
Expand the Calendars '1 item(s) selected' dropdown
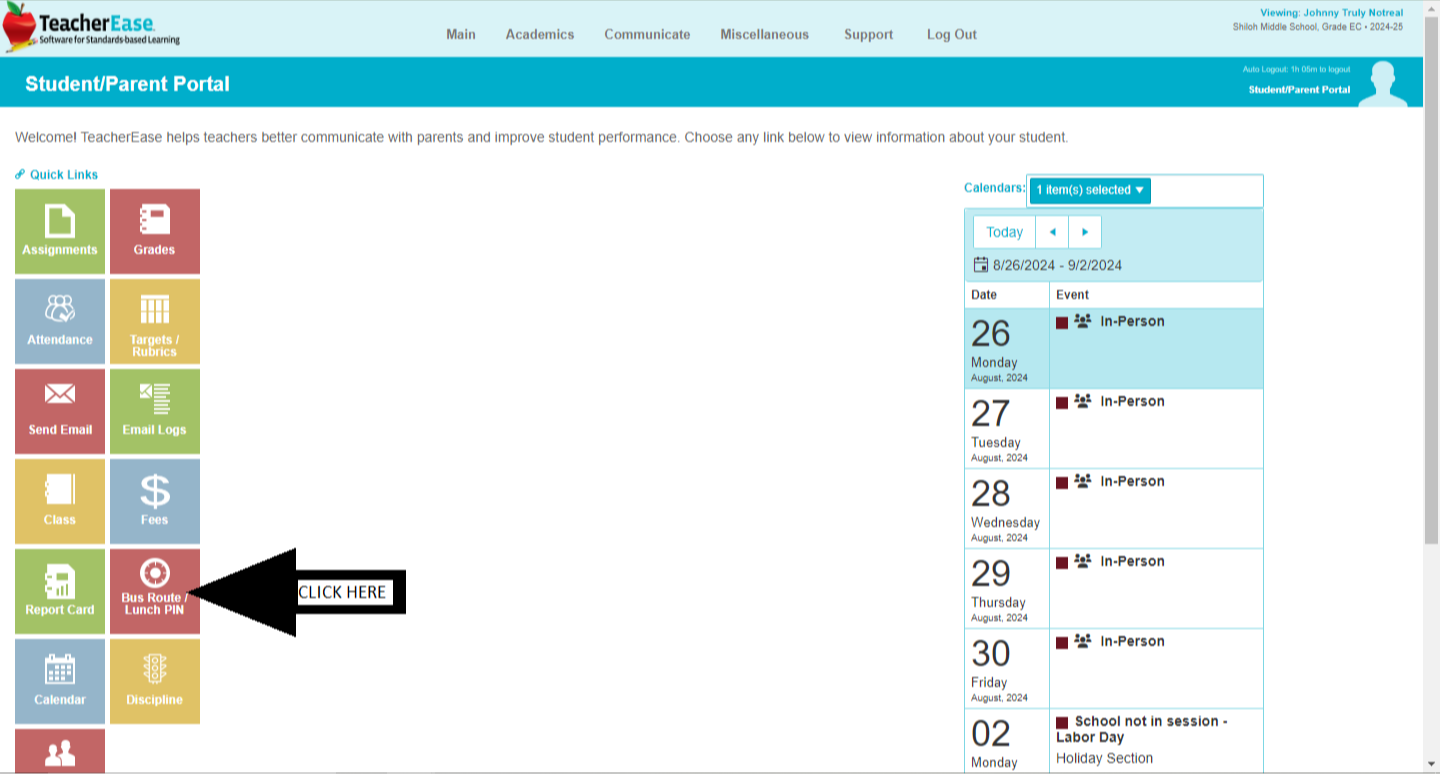pos(1090,190)
